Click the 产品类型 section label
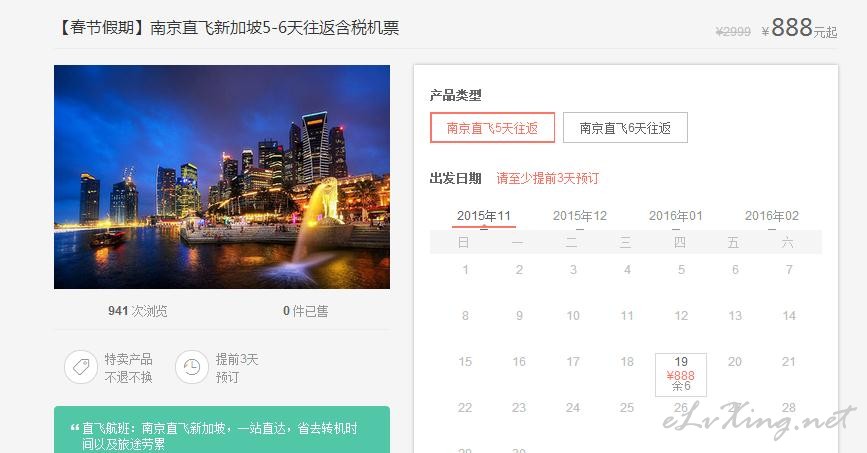This screenshot has height=453, width=867. (x=456, y=95)
